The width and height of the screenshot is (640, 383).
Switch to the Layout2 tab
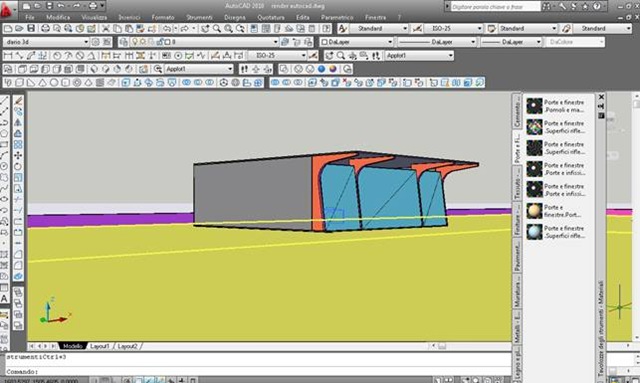[x=127, y=346]
